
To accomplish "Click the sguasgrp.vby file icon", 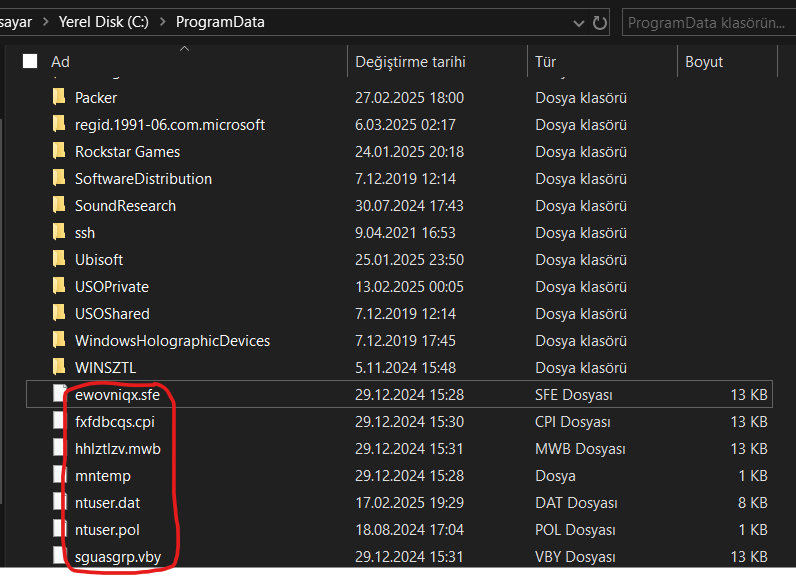I will 60,556.
